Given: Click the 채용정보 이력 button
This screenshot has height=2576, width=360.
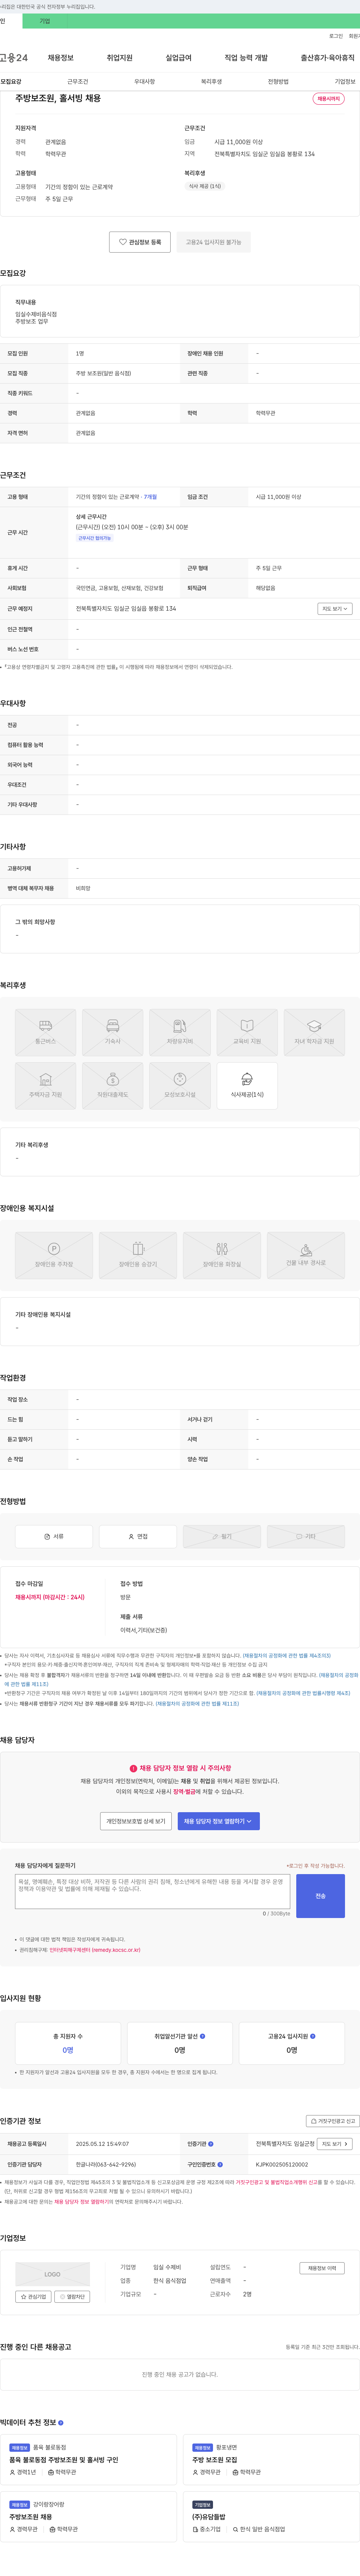Looking at the screenshot, I should pos(322,2268).
